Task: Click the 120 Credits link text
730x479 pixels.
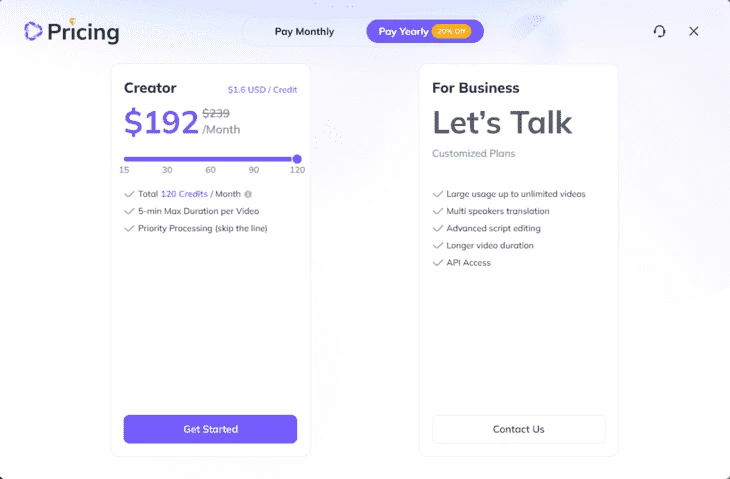Action: pyautogui.click(x=184, y=194)
